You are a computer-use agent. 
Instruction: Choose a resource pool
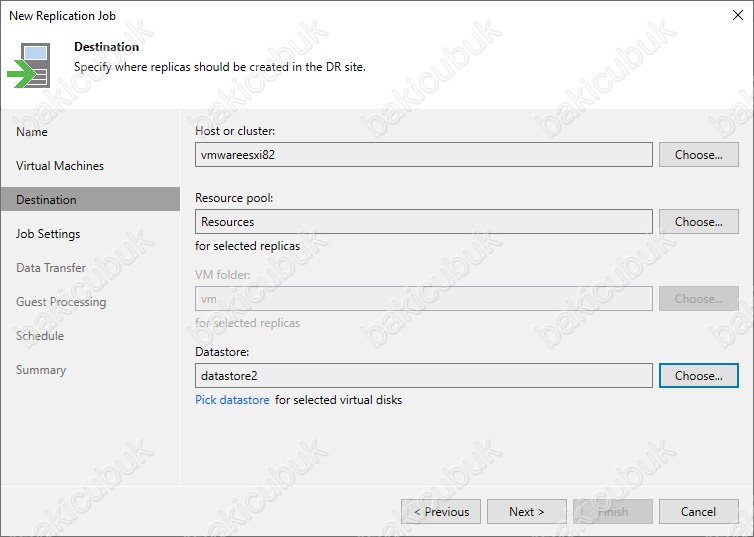pos(698,221)
